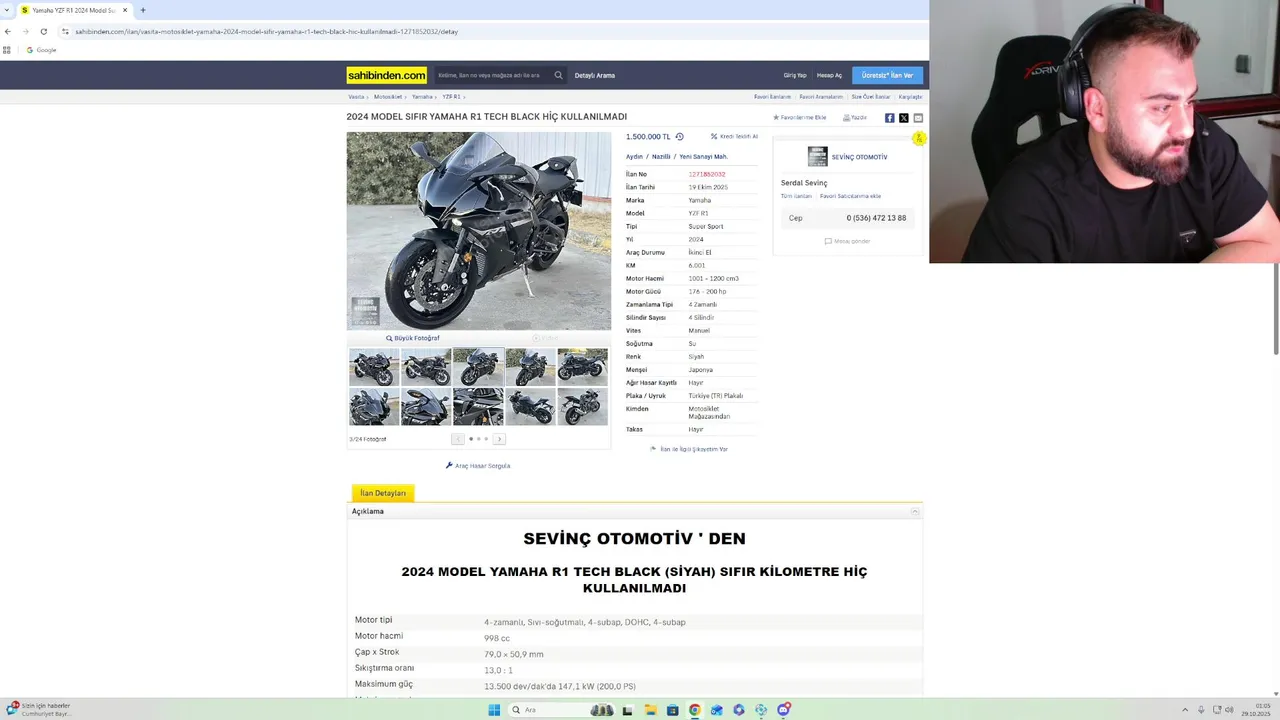Click Kredi Teklifi Al percent icon
1280x720 pixels.
[x=714, y=136]
